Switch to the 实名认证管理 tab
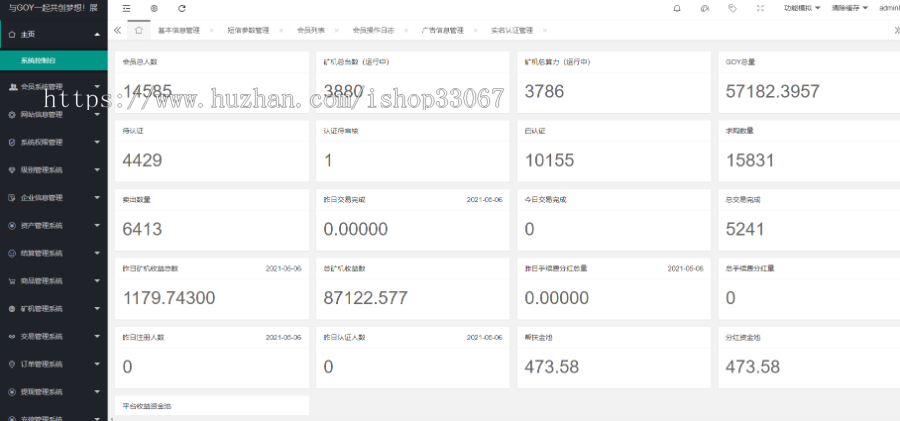This screenshot has height=421, width=900. point(512,30)
